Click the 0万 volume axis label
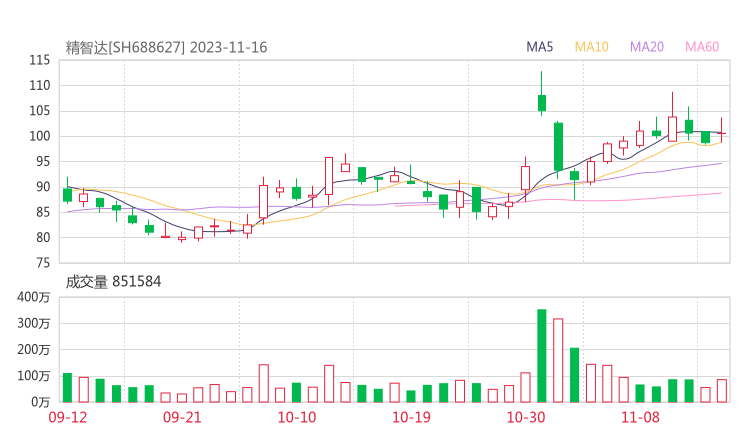The width and height of the screenshot is (740, 440). [x=41, y=402]
